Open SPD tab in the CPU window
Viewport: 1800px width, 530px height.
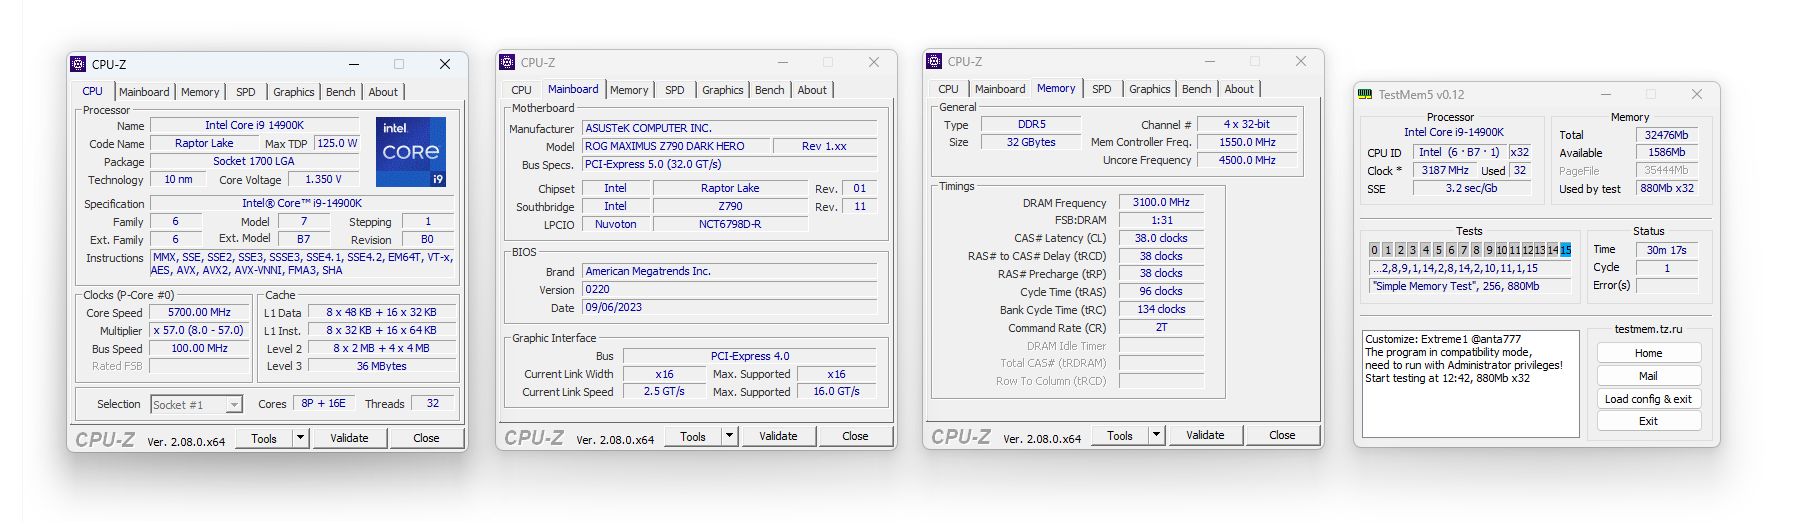point(246,92)
